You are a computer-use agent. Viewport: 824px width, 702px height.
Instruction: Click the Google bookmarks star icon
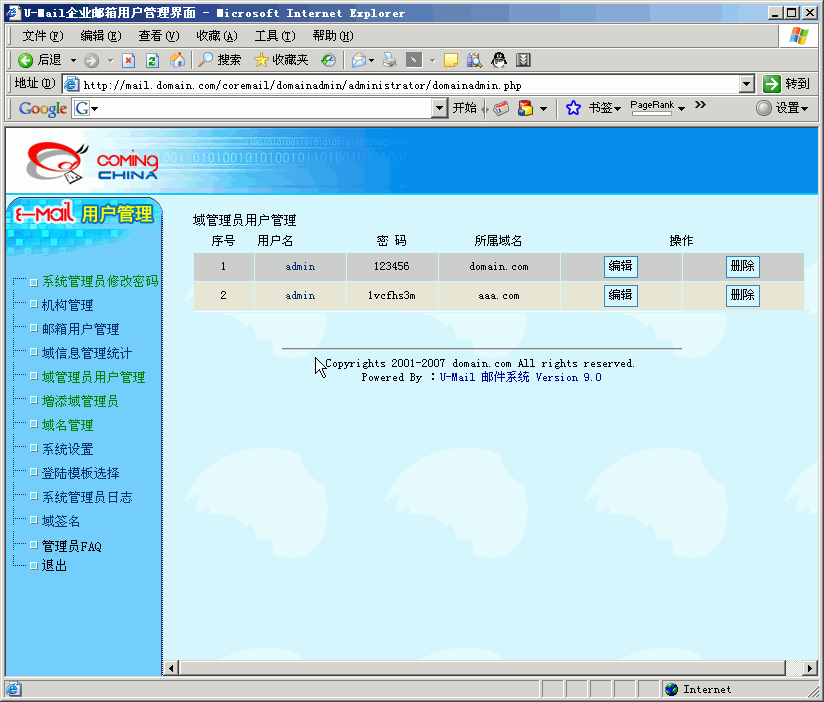(573, 108)
